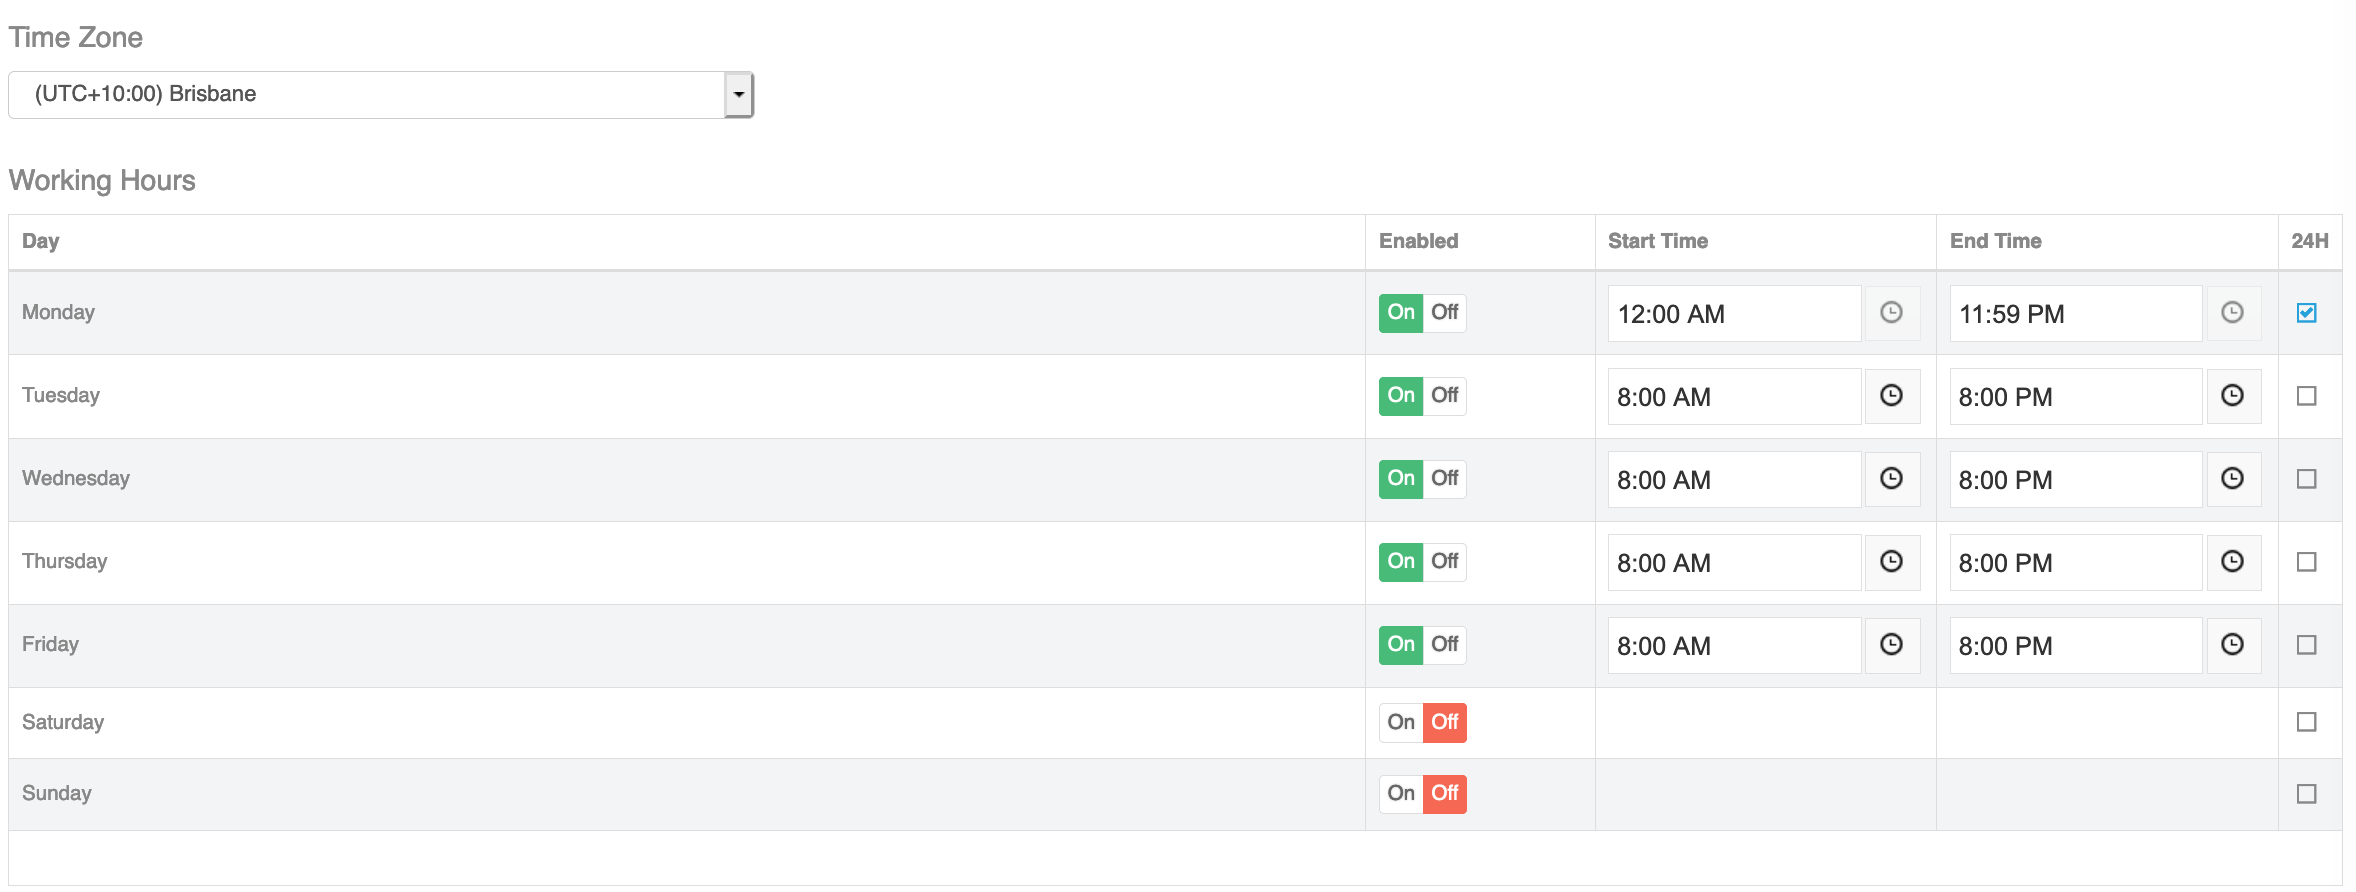Check the Saturday 24H checkbox
The height and width of the screenshot is (892, 2356).
pyautogui.click(x=2306, y=722)
